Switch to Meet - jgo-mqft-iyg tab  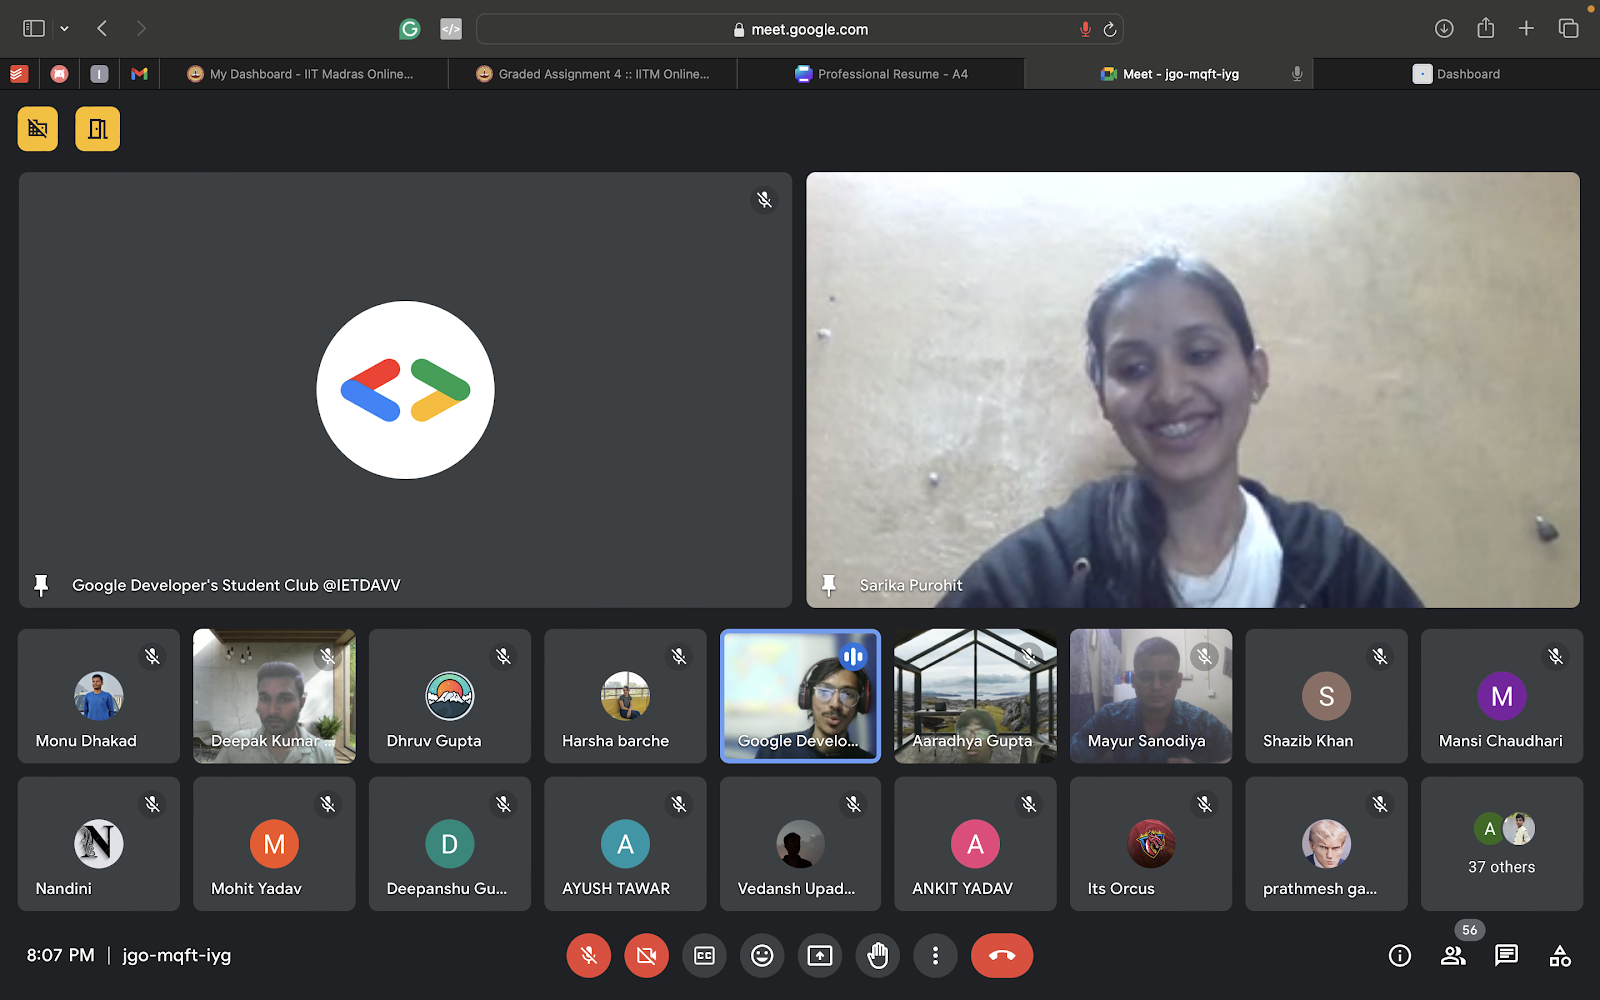(1169, 74)
